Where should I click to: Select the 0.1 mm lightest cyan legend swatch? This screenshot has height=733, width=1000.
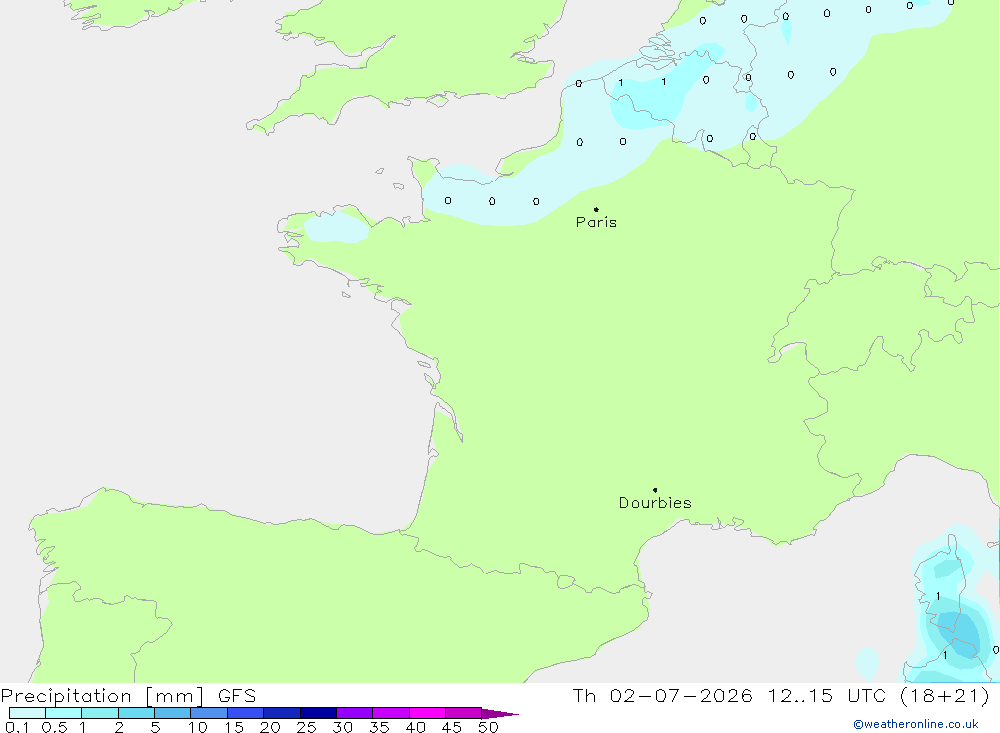click(27, 713)
